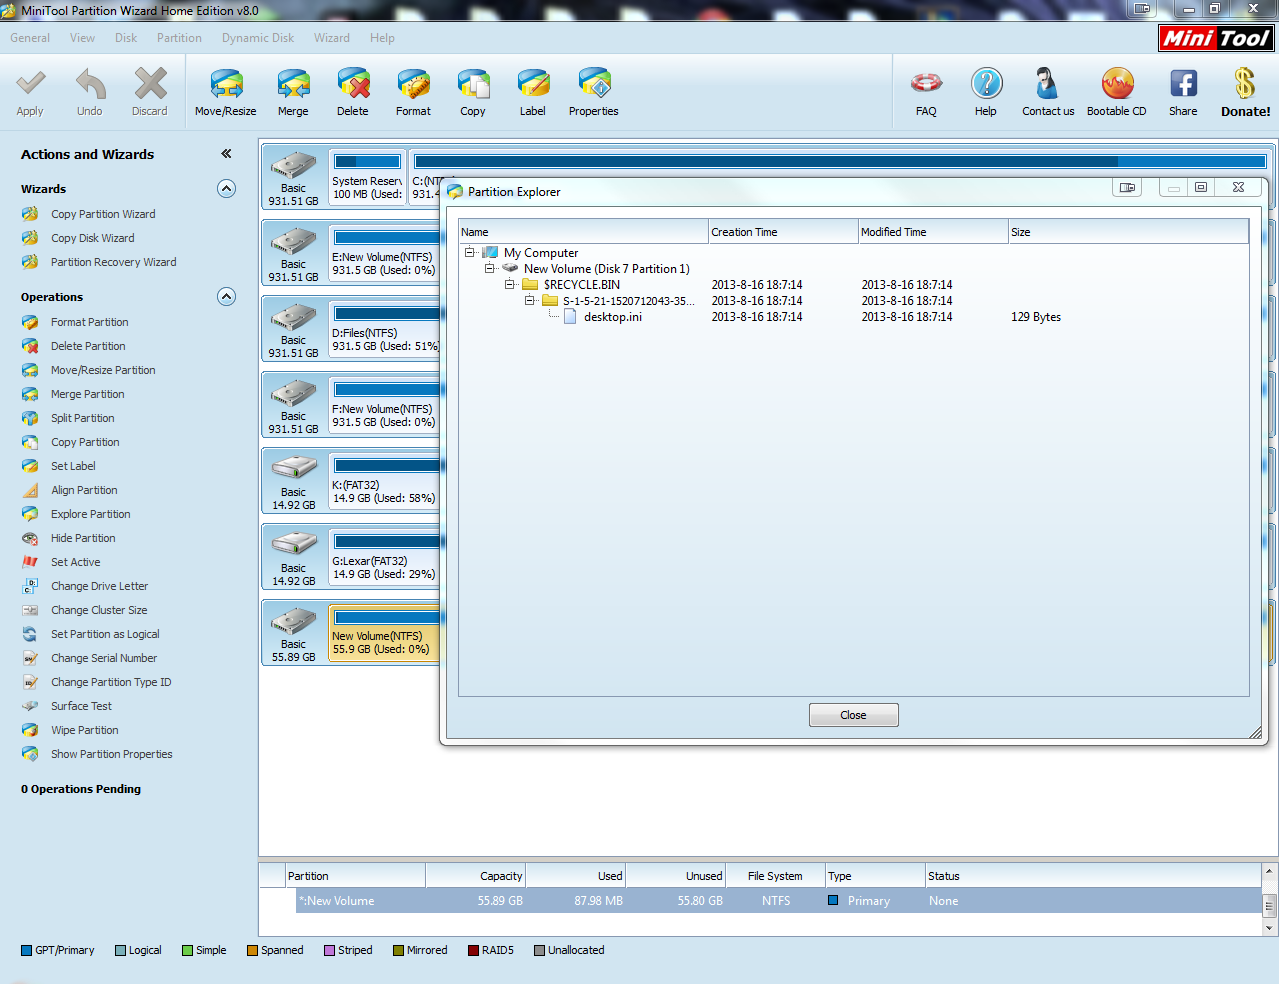
Task: Open the Bootable CD tool
Action: 1117,84
